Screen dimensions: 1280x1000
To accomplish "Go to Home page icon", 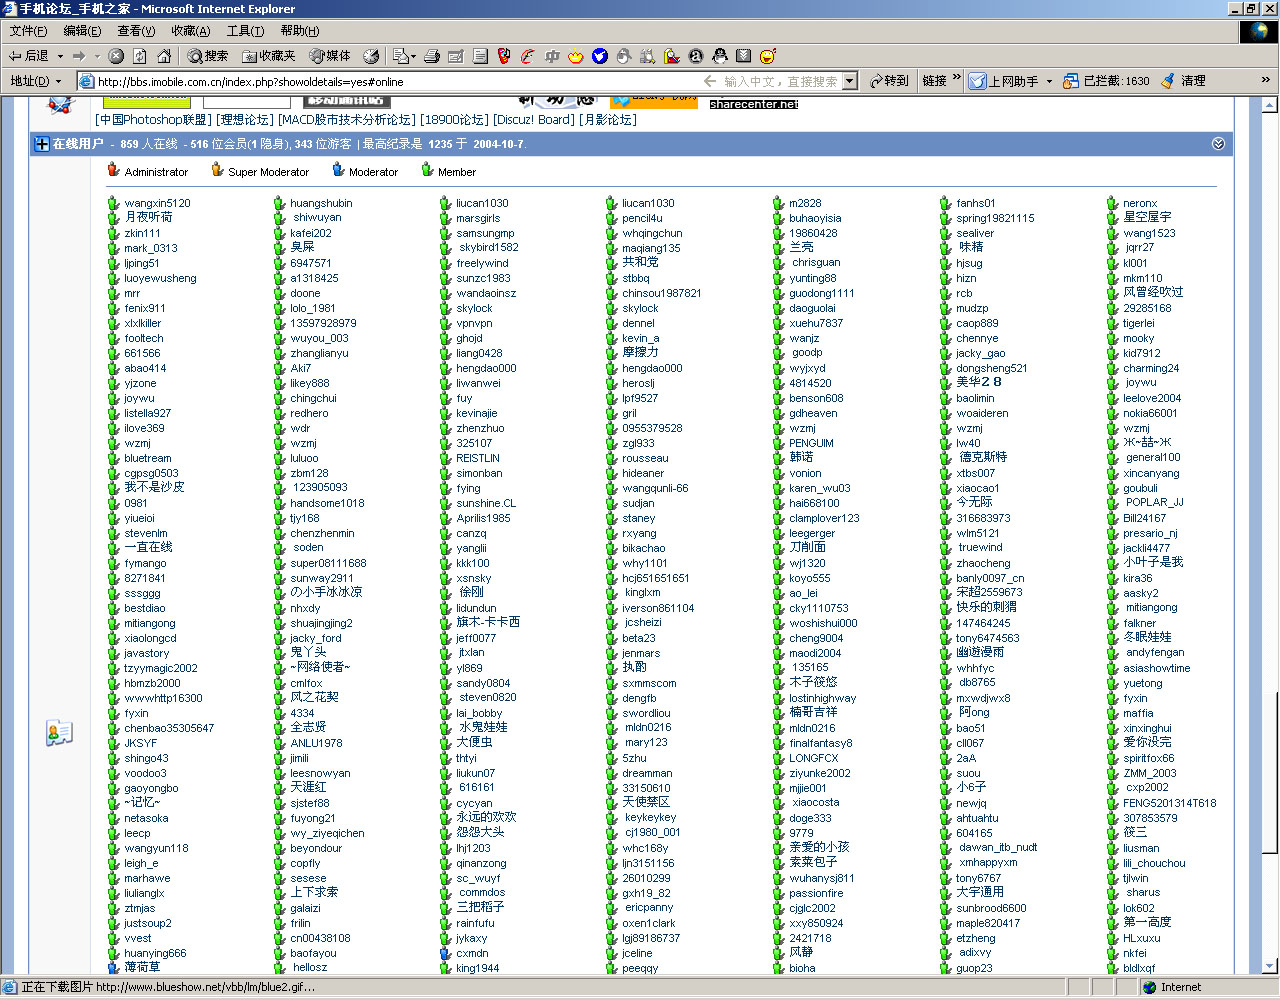I will (164, 56).
